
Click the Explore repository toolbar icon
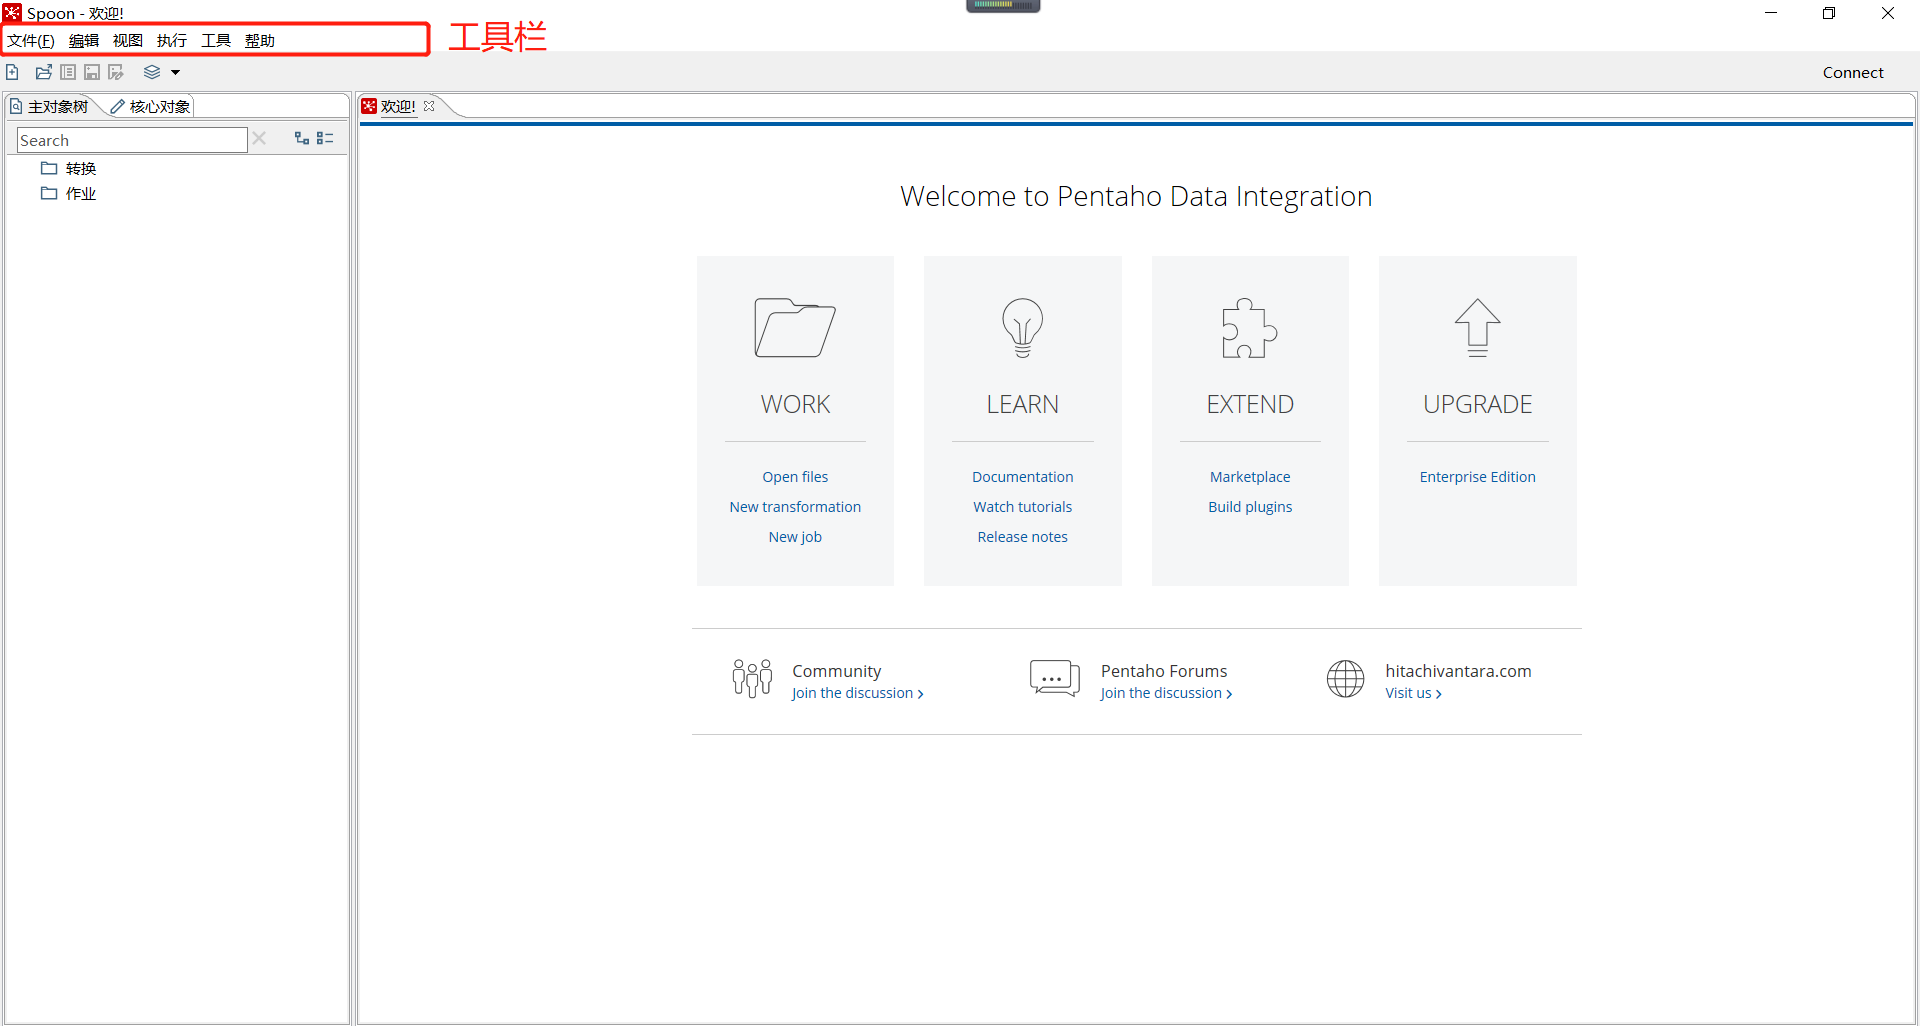coord(68,72)
